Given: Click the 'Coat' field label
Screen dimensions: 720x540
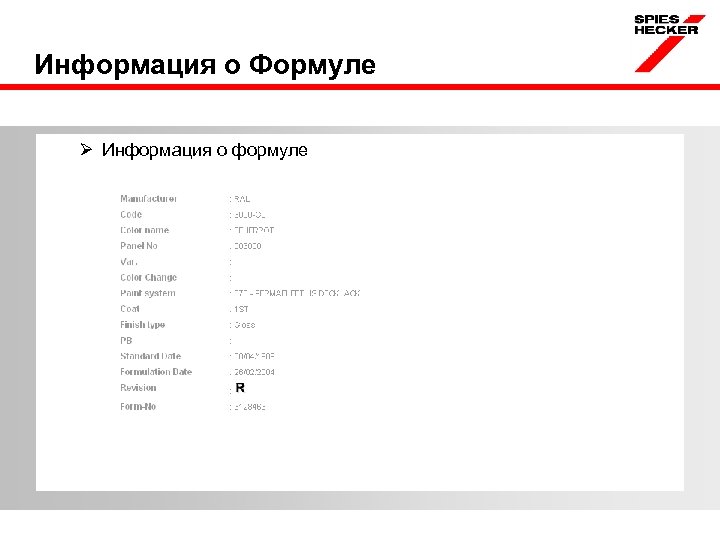Looking at the screenshot, I should (130, 309).
